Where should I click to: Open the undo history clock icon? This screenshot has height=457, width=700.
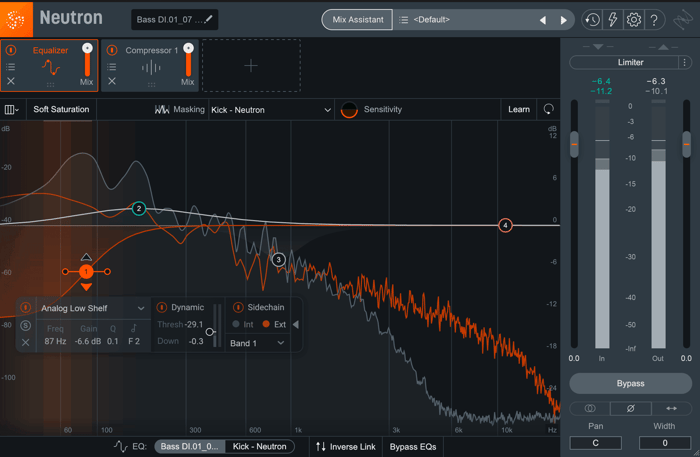[592, 20]
